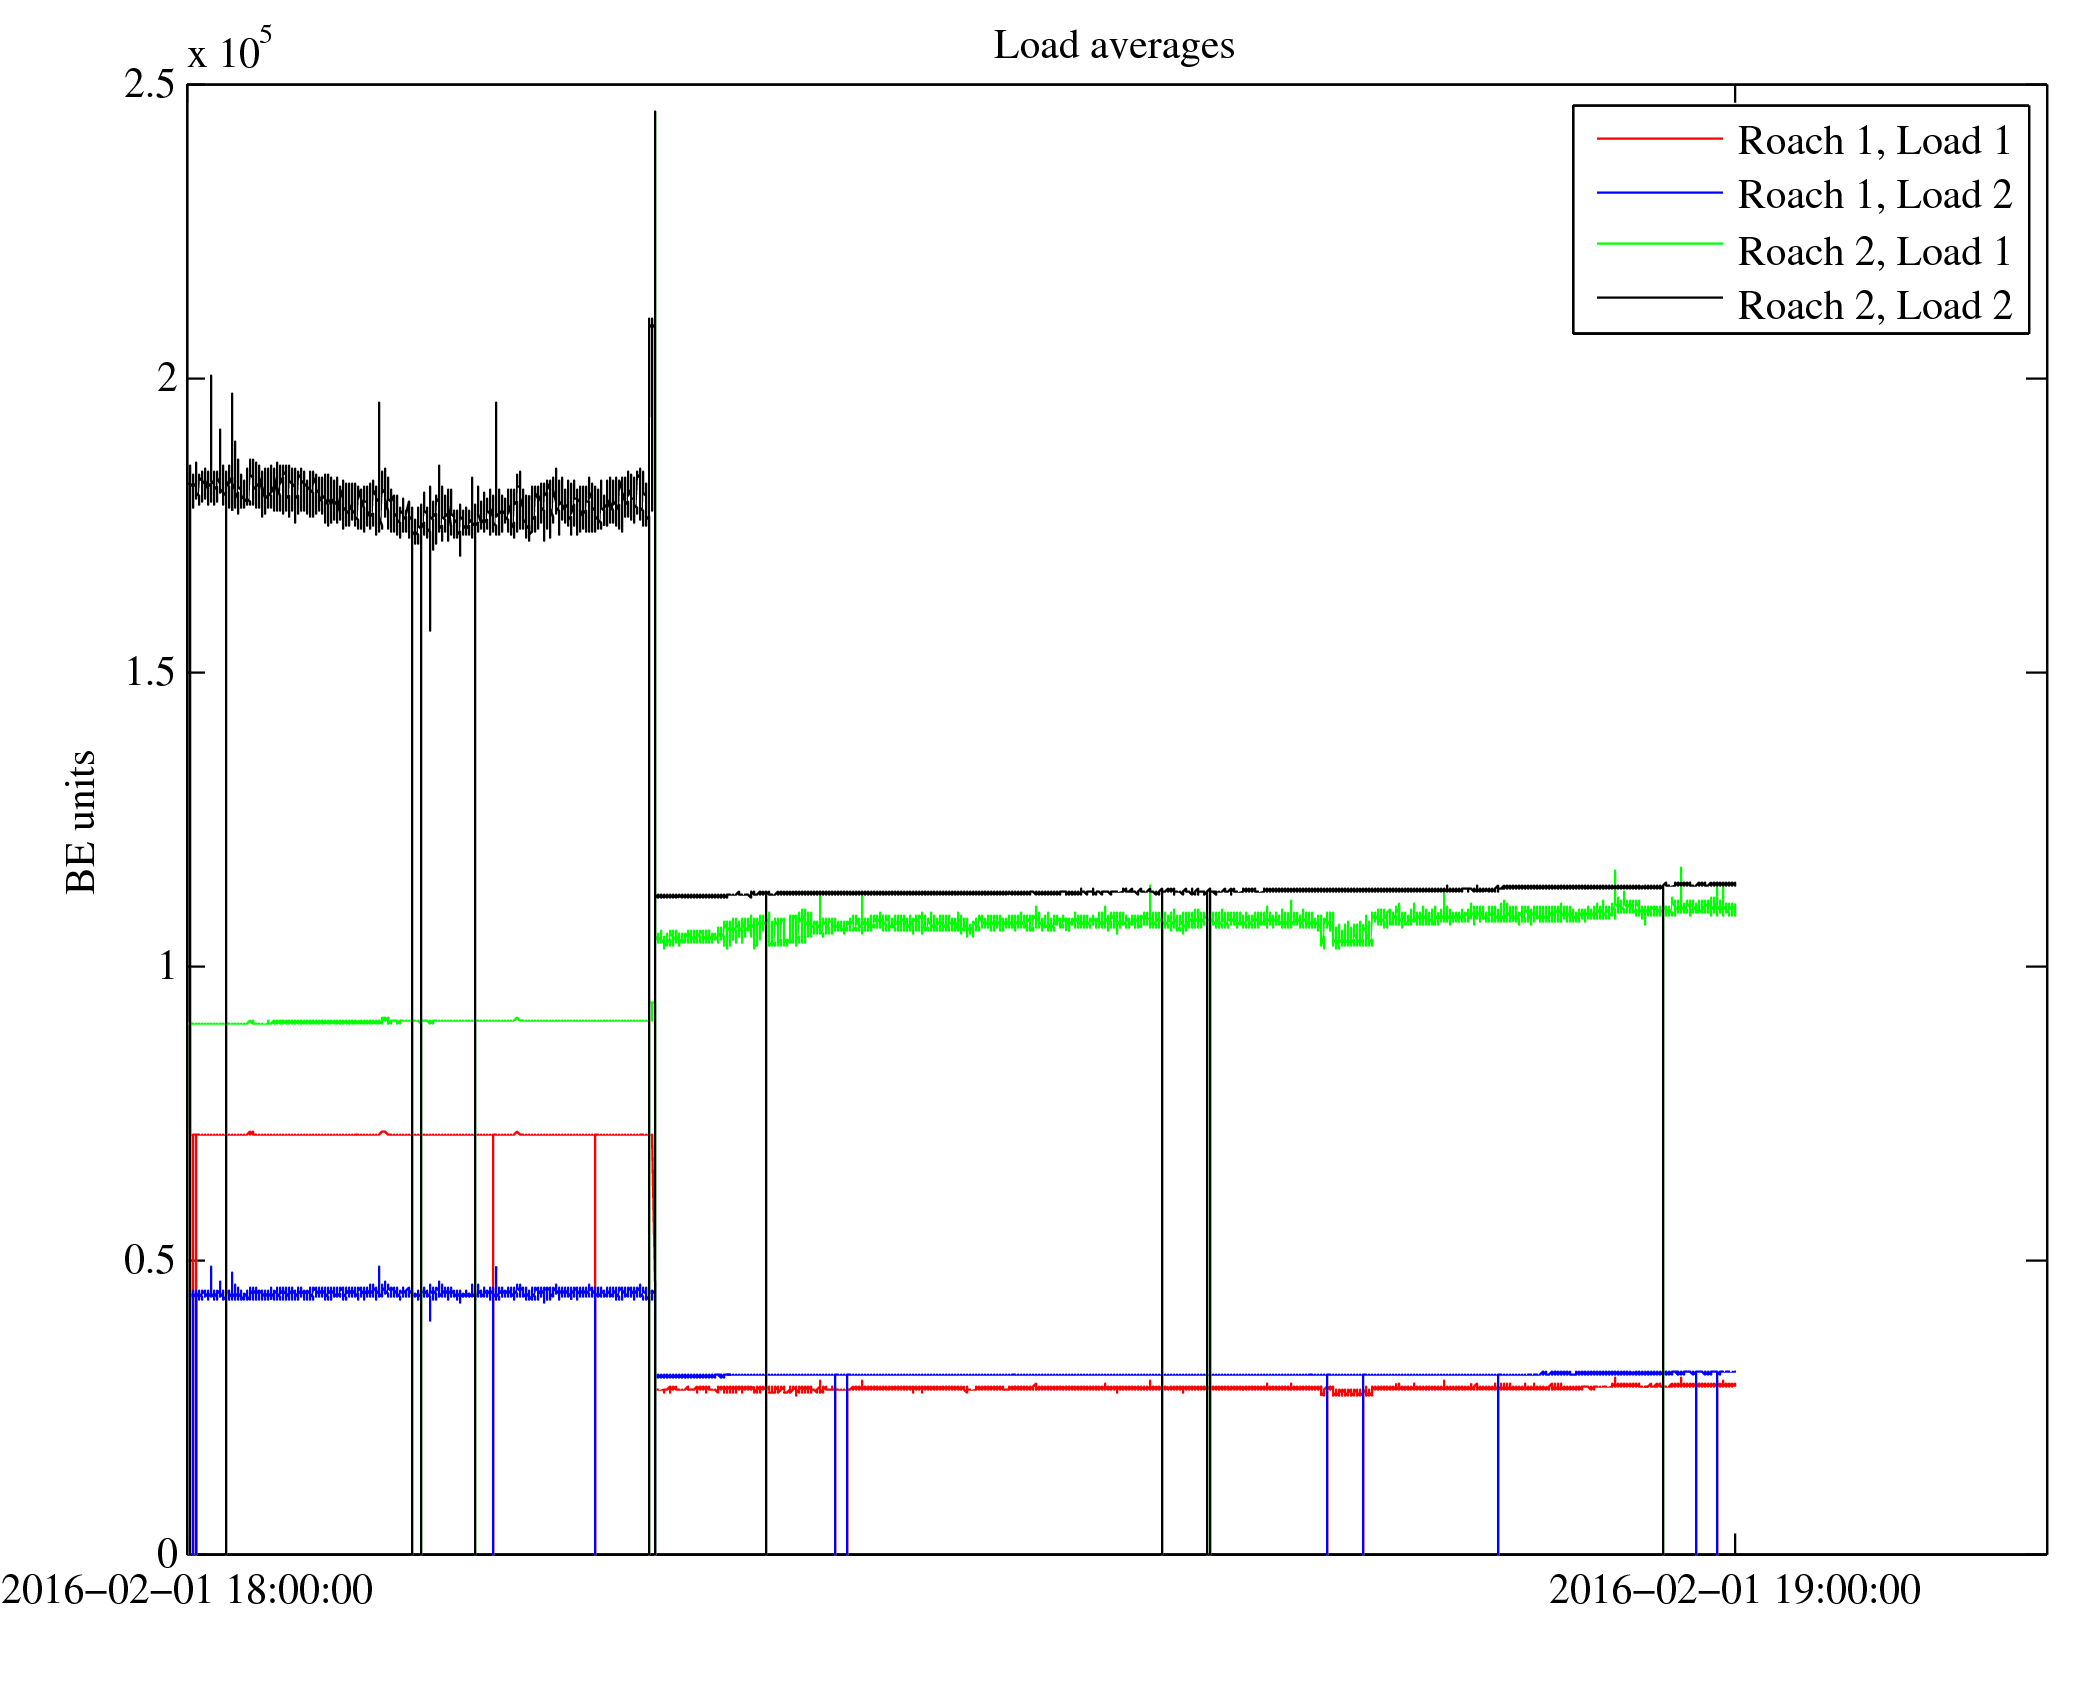
Task: Click the 'Roach 2, Load 1' legend label
Action: point(1874,252)
